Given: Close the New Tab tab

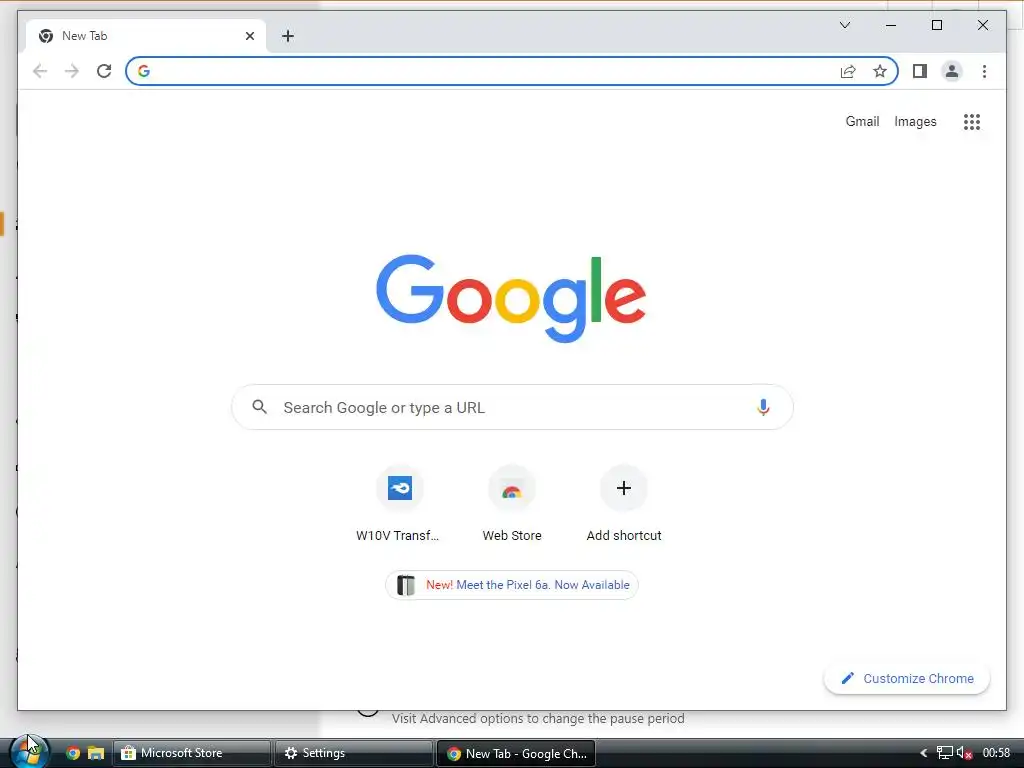Looking at the screenshot, I should pos(249,36).
